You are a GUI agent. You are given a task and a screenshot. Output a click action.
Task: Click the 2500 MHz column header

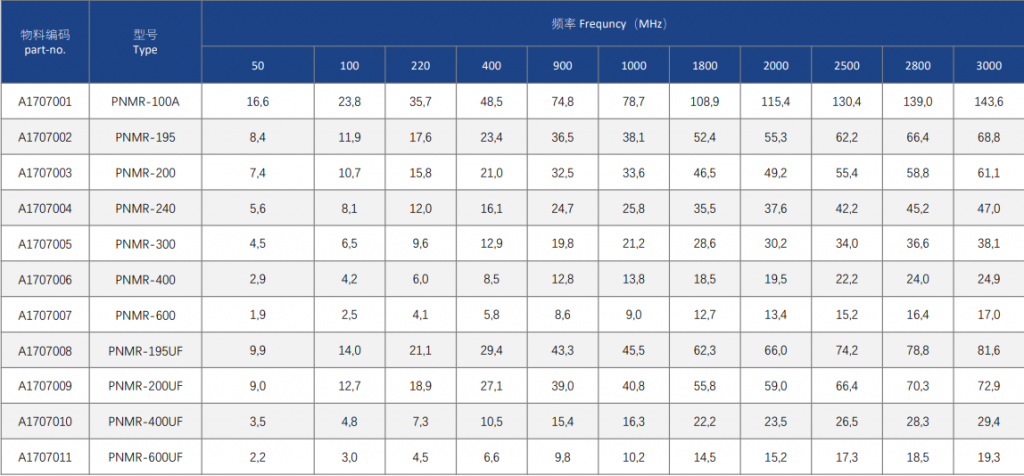pyautogui.click(x=846, y=65)
